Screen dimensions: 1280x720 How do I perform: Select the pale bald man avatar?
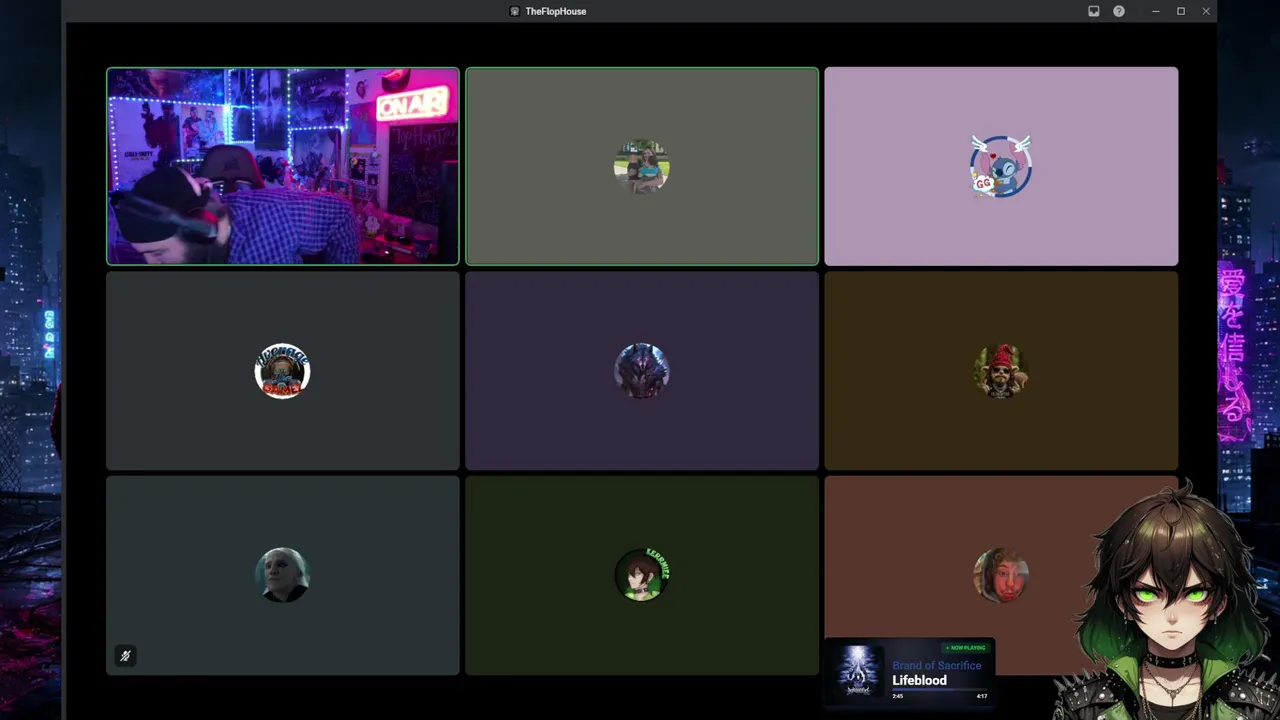[282, 575]
